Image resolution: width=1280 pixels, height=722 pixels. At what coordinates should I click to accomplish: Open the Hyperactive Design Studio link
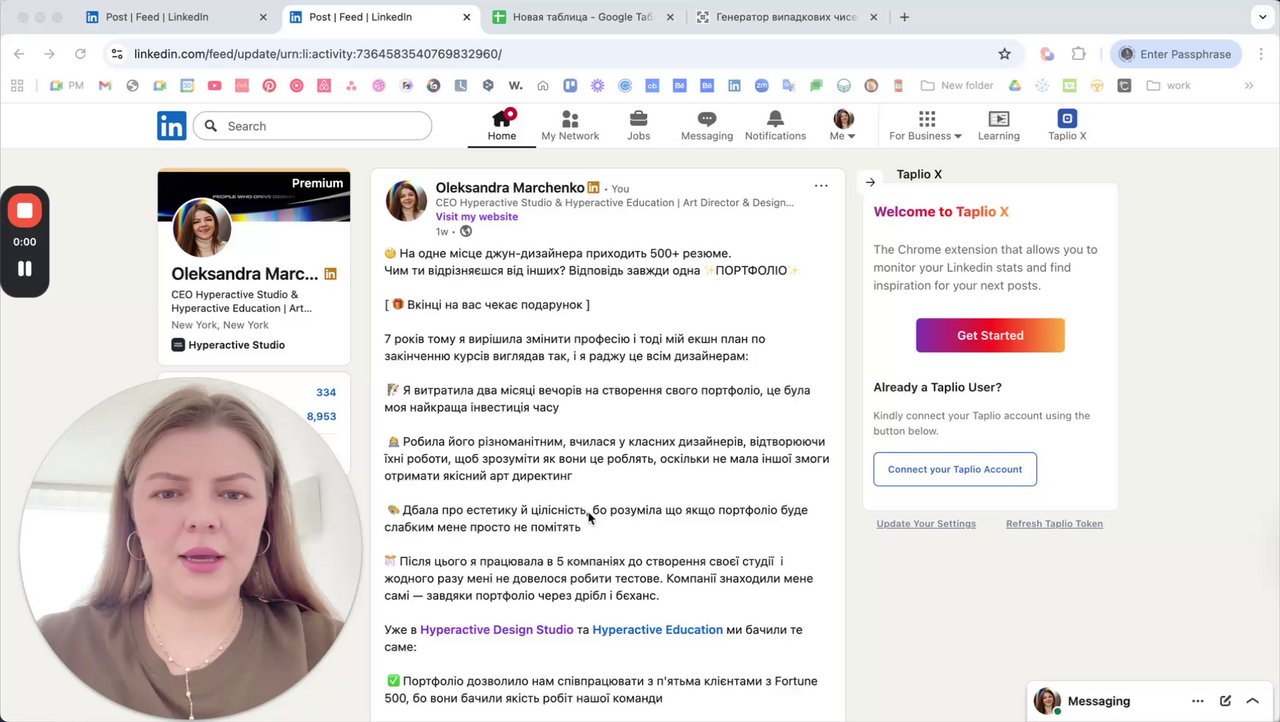[497, 630]
